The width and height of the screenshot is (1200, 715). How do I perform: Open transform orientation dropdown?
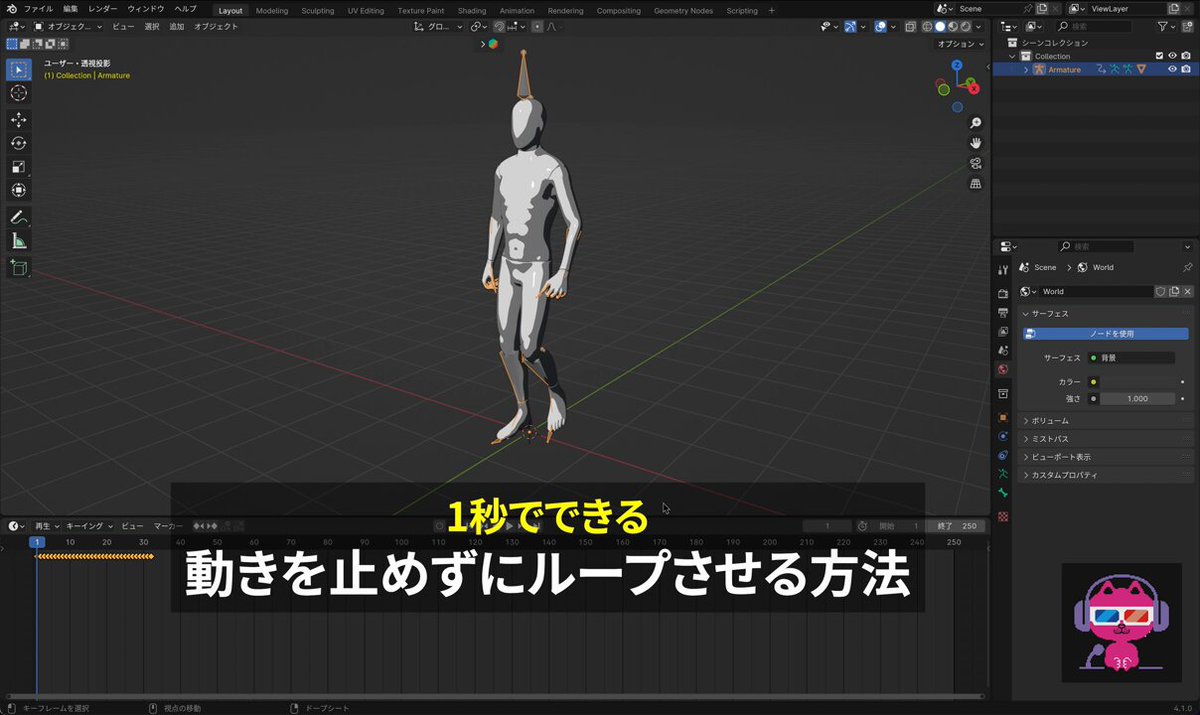click(438, 27)
